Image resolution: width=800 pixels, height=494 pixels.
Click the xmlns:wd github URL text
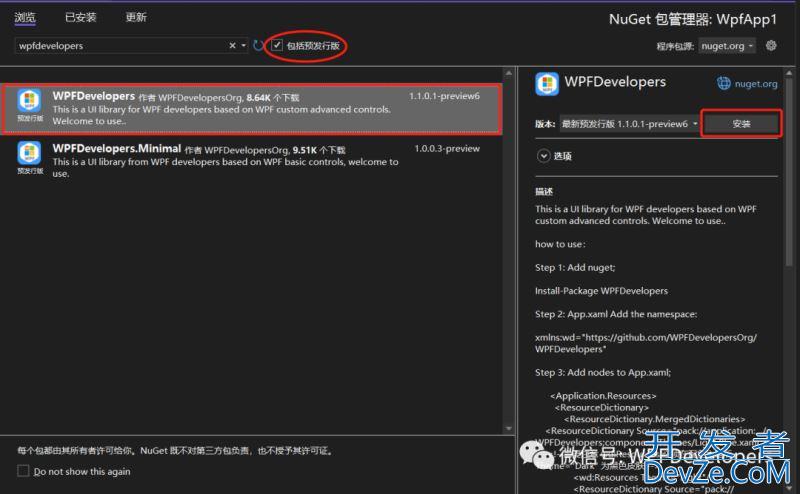[645, 343]
